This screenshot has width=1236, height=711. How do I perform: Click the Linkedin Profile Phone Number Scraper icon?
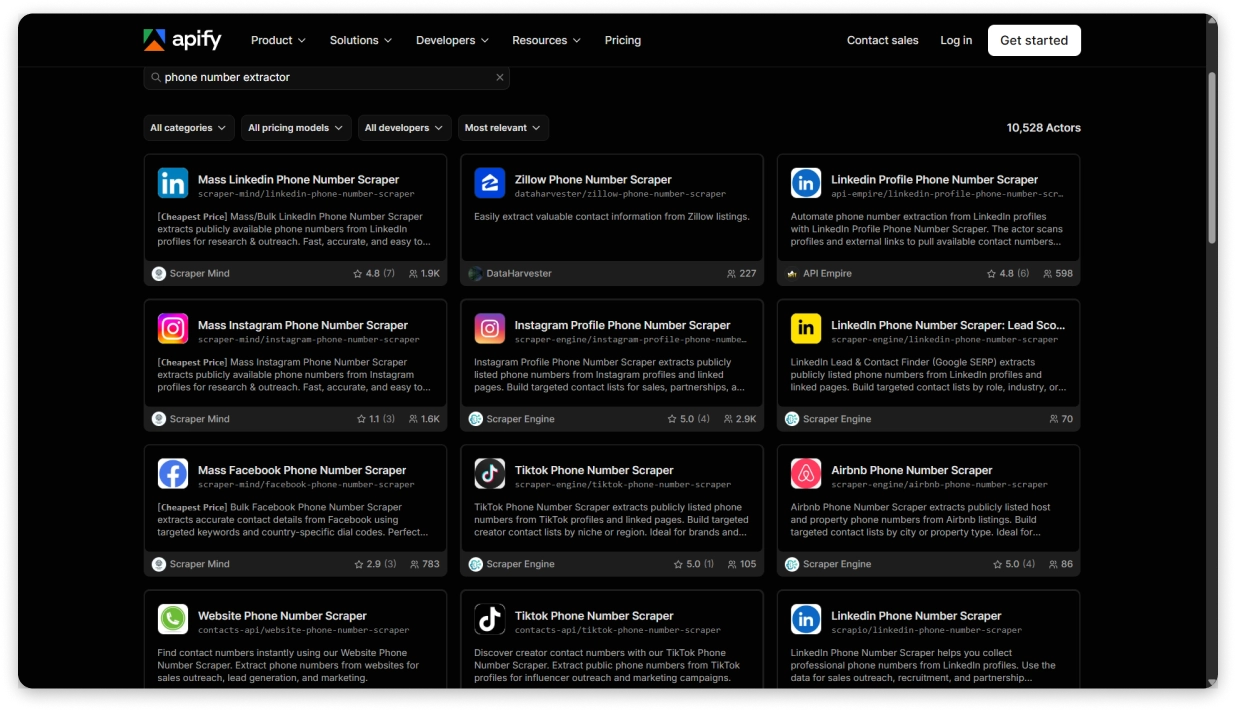click(x=806, y=183)
